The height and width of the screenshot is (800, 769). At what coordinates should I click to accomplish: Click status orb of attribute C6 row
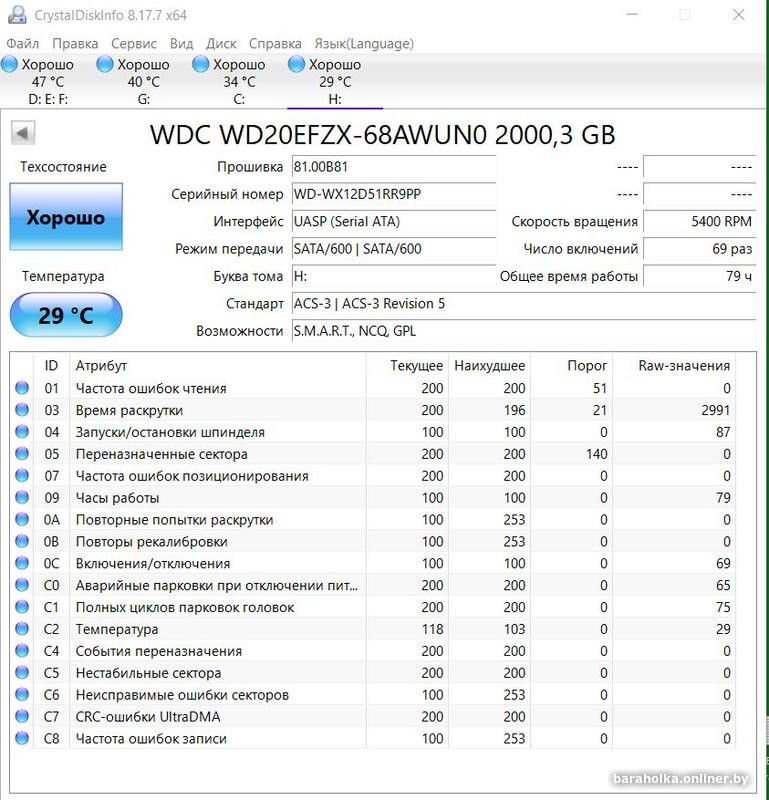[22, 695]
